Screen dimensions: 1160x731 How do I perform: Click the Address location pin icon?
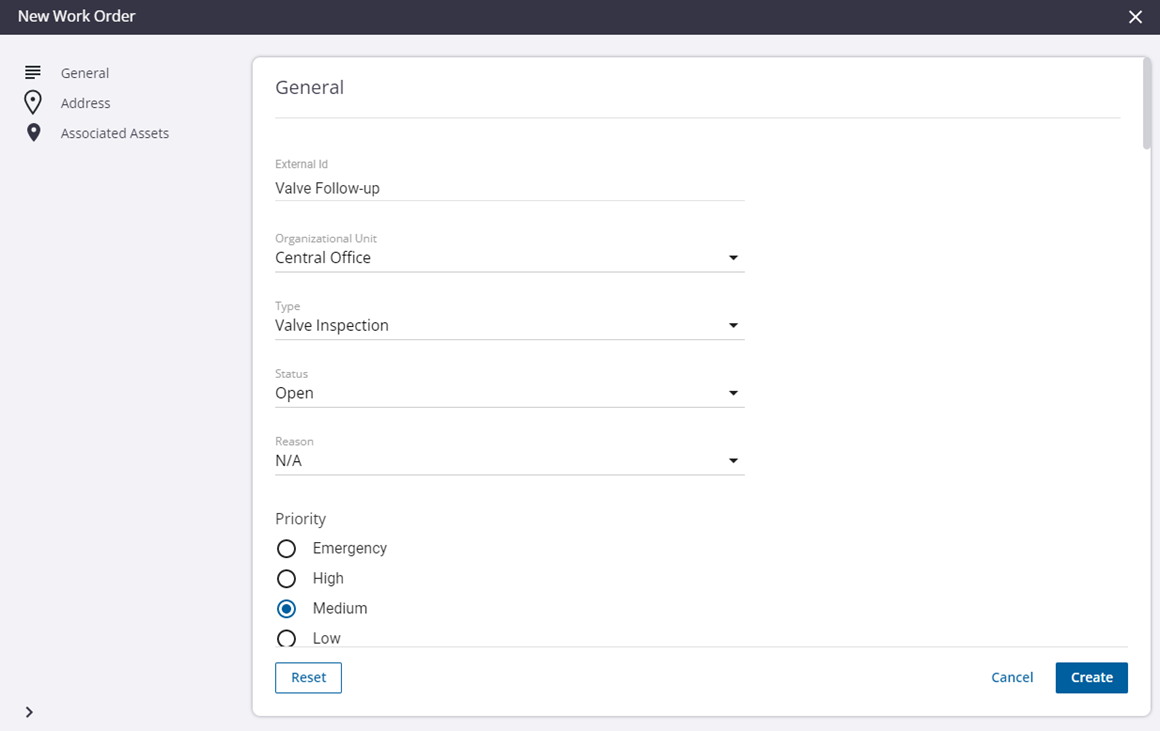coord(33,103)
